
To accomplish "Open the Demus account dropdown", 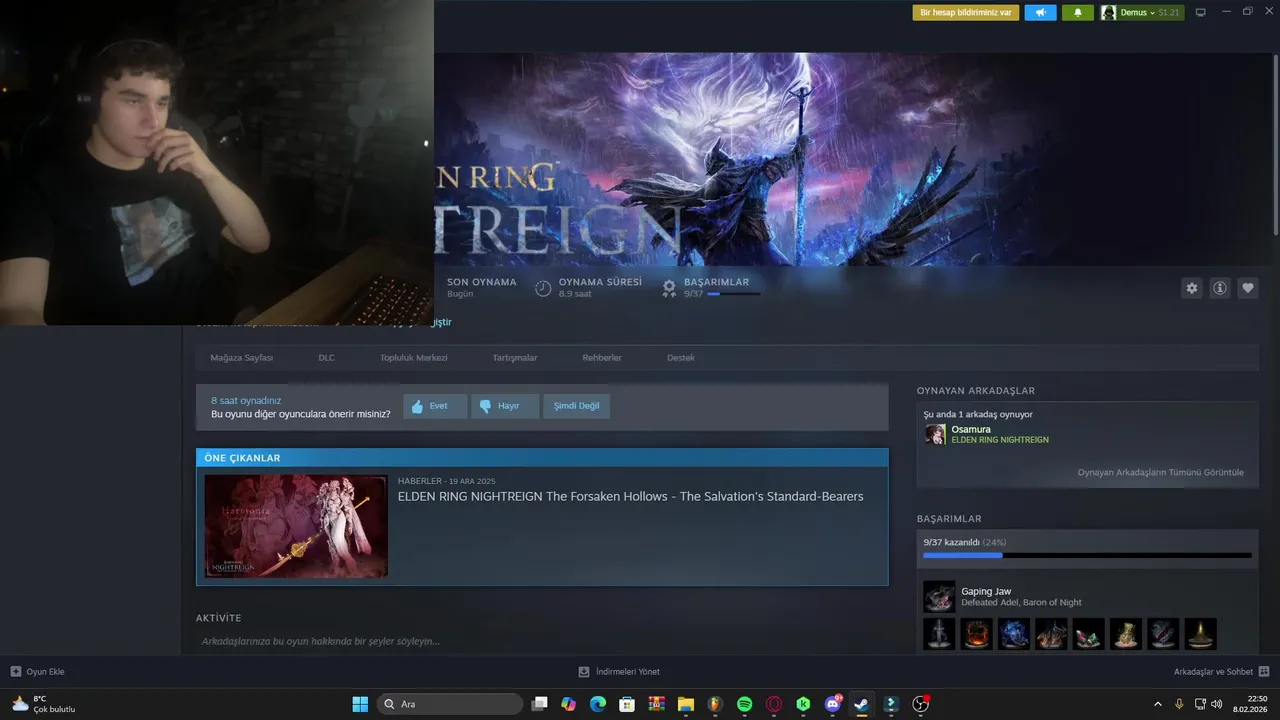I will pyautogui.click(x=1141, y=12).
